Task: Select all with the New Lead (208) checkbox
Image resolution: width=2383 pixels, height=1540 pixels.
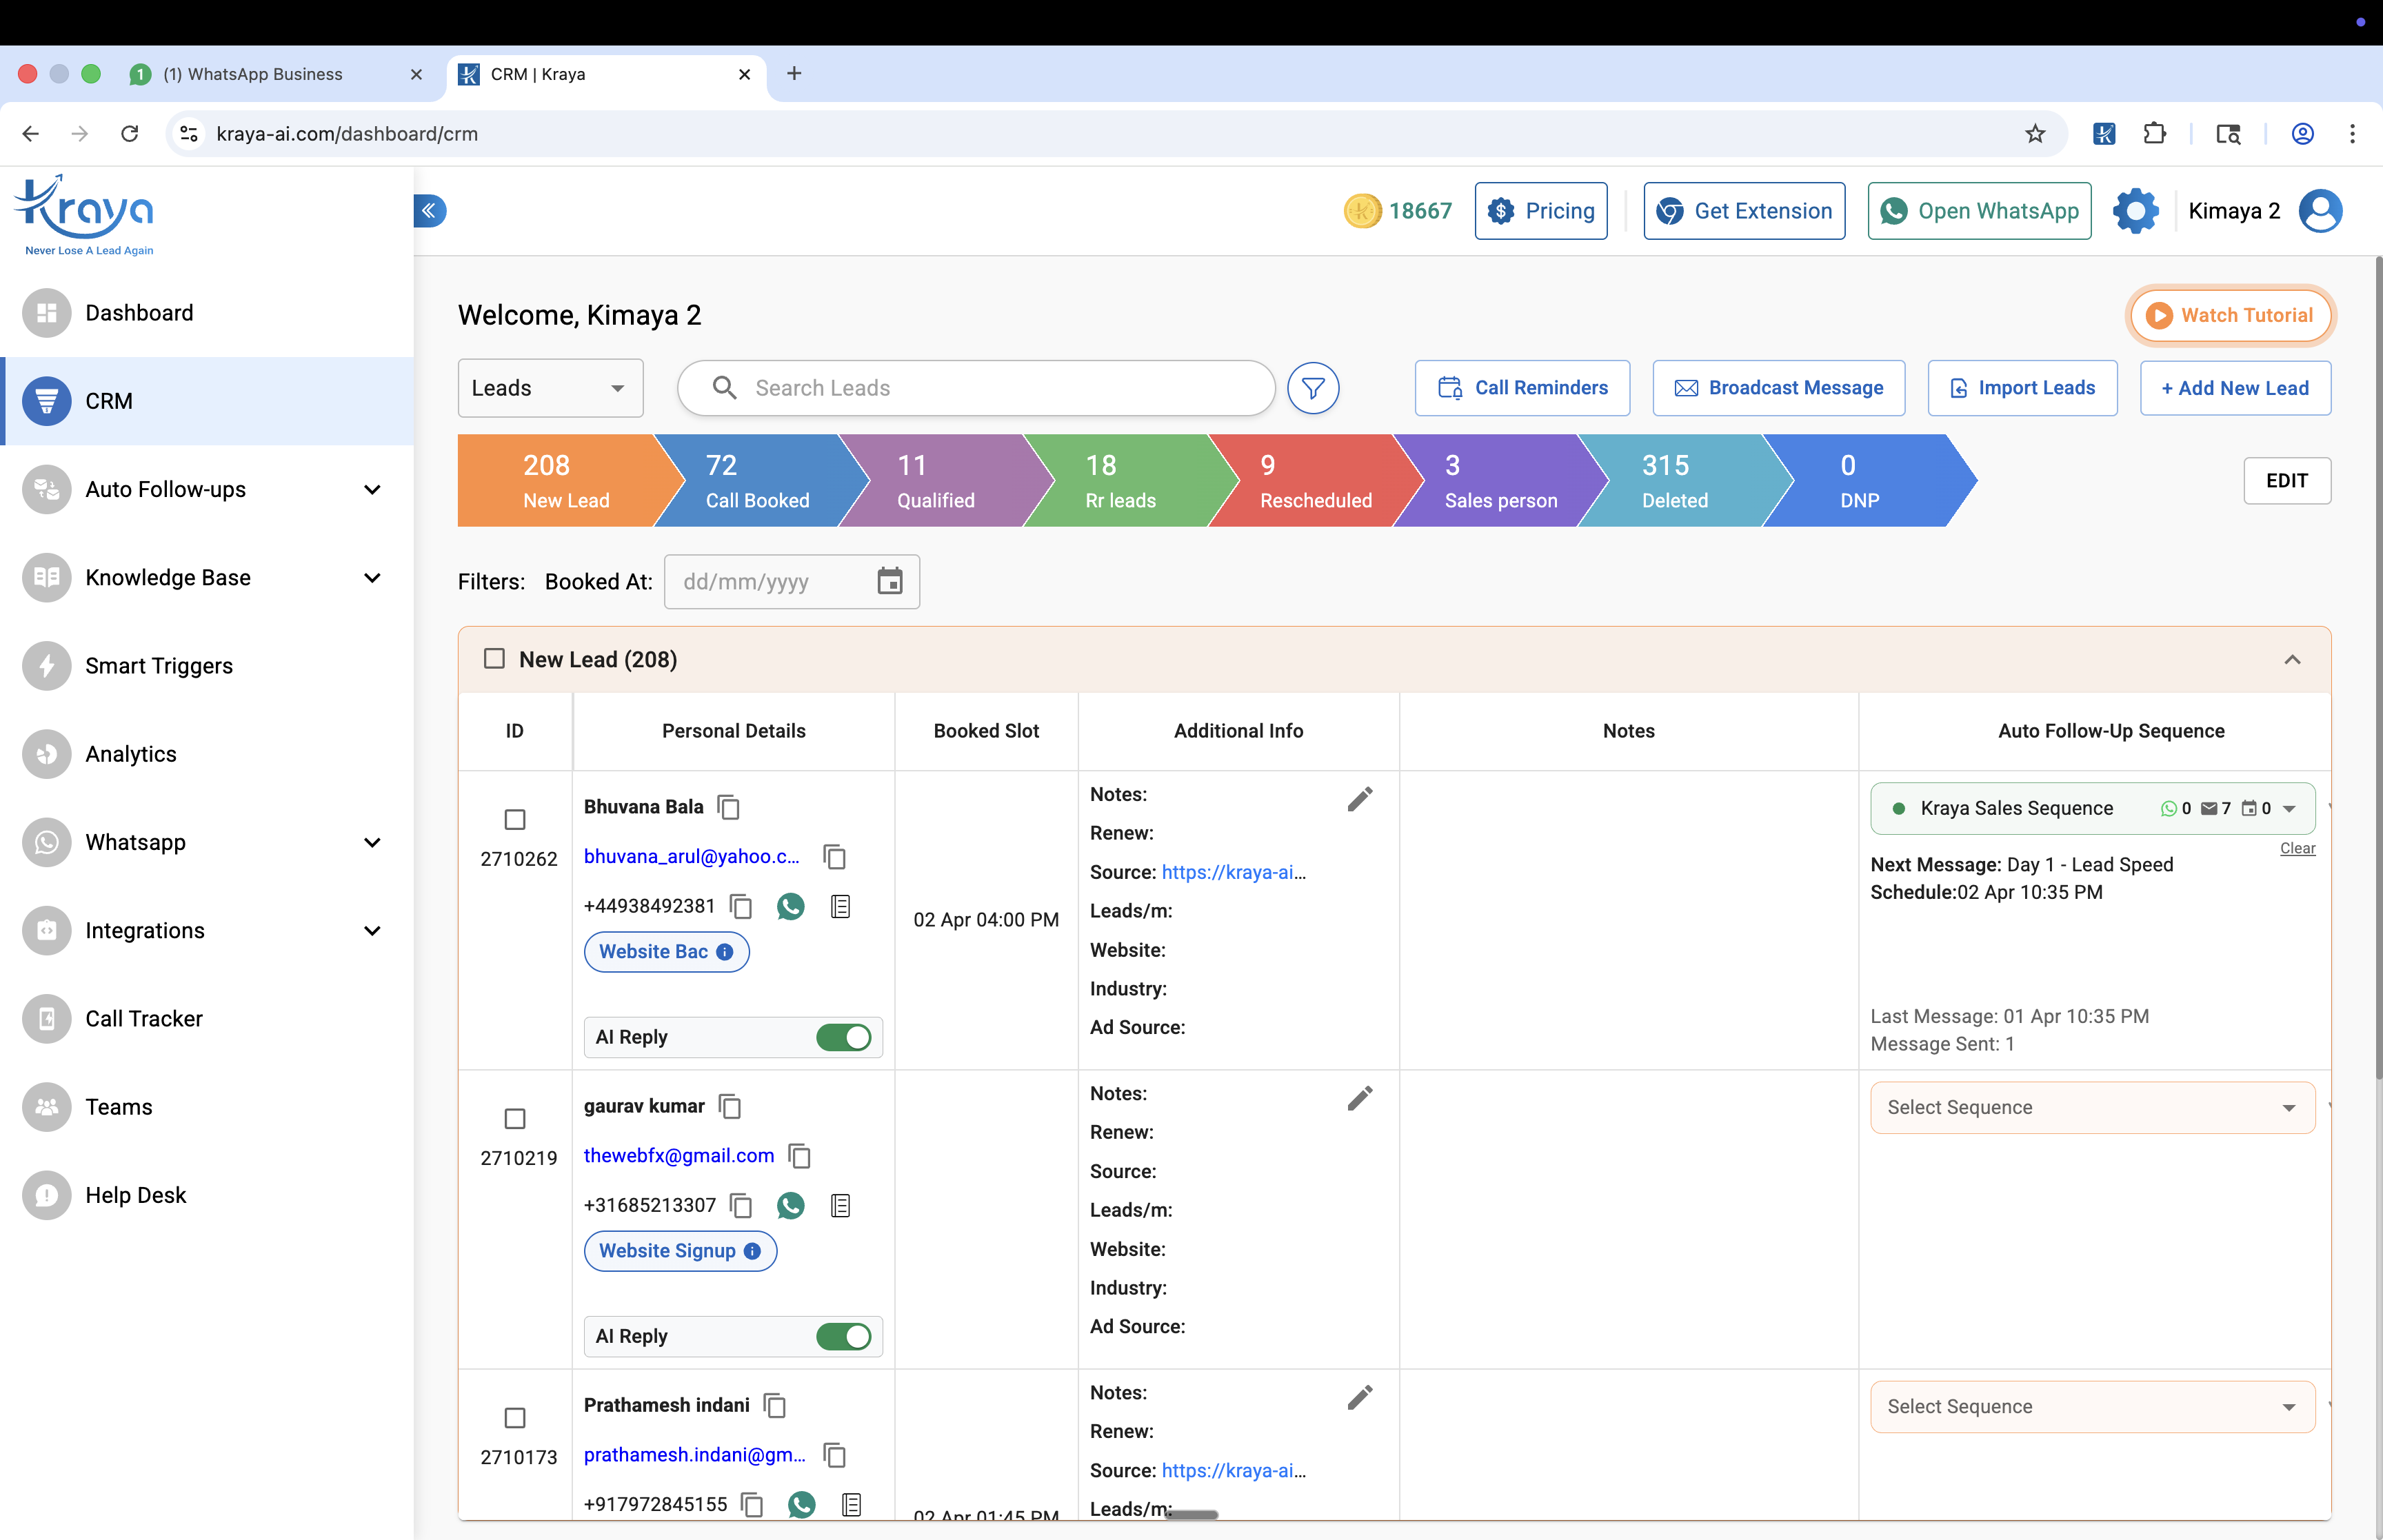Action: tap(494, 658)
